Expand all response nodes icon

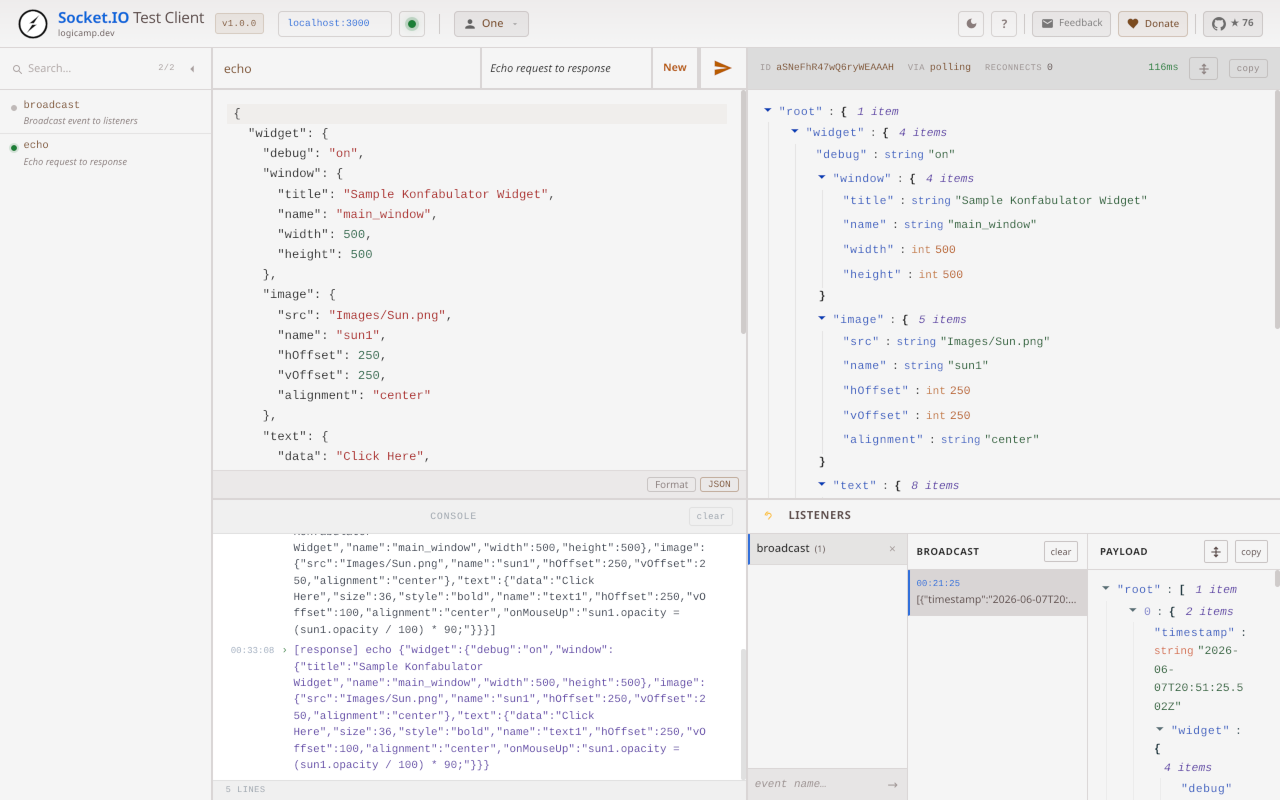(x=1203, y=68)
